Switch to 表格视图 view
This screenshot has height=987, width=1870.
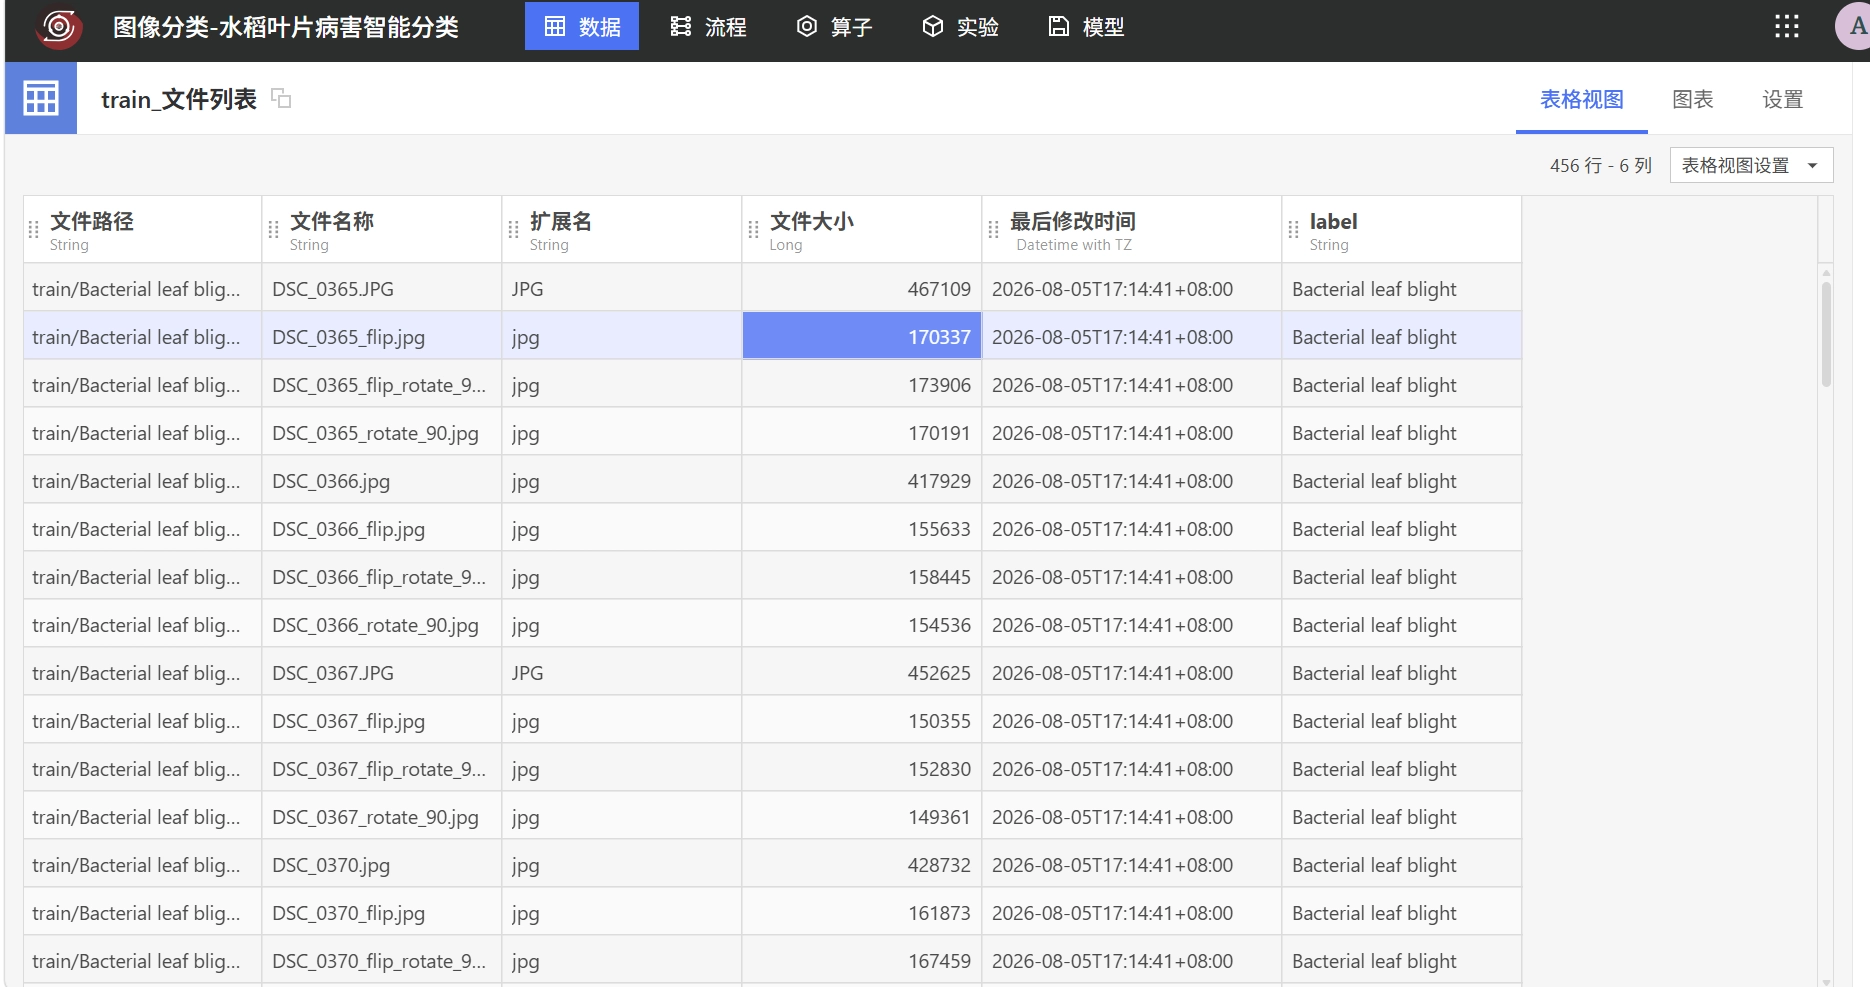1581,99
